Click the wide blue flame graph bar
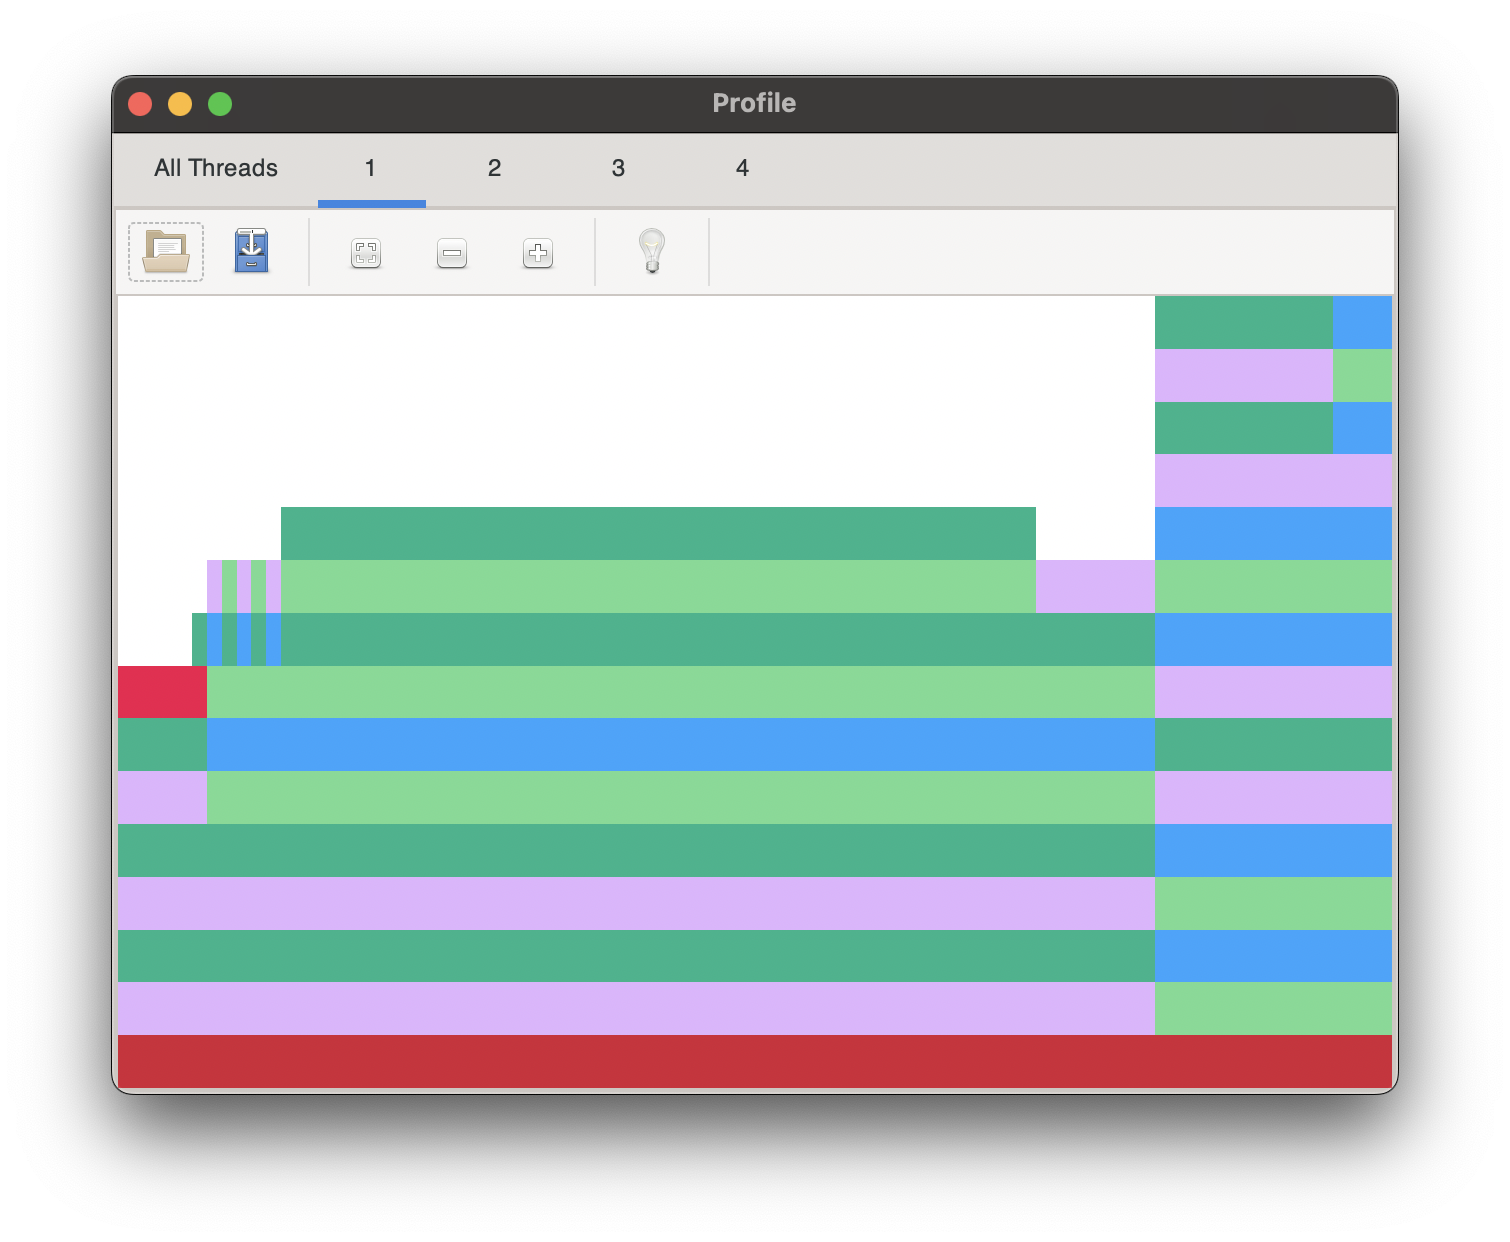1510x1242 pixels. tap(680, 744)
